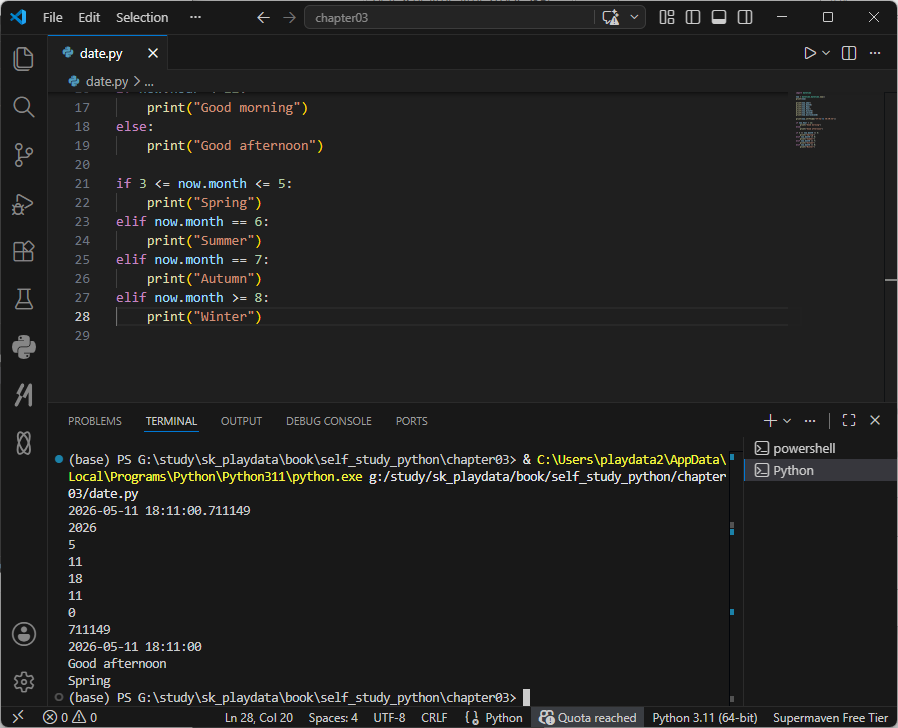The width and height of the screenshot is (898, 728).
Task: Switch to the DEBUG CONSOLE tab
Action: 329,421
